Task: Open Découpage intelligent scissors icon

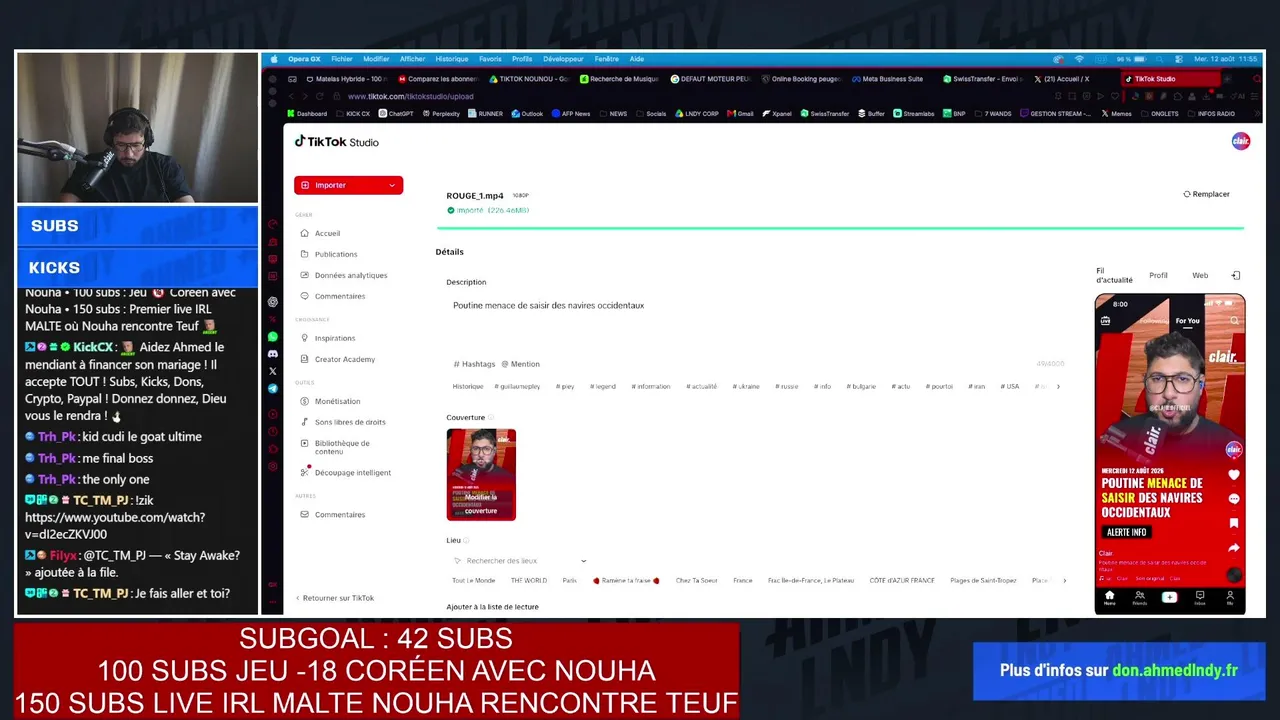Action: pyautogui.click(x=305, y=472)
